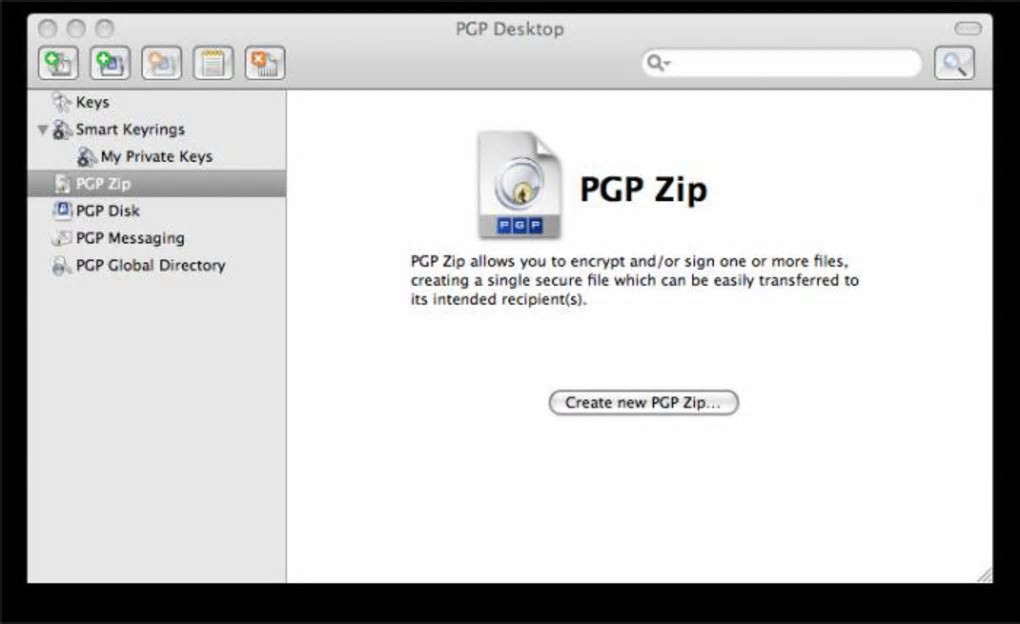Open the Clipboard notepad toolbar icon

[x=213, y=63]
